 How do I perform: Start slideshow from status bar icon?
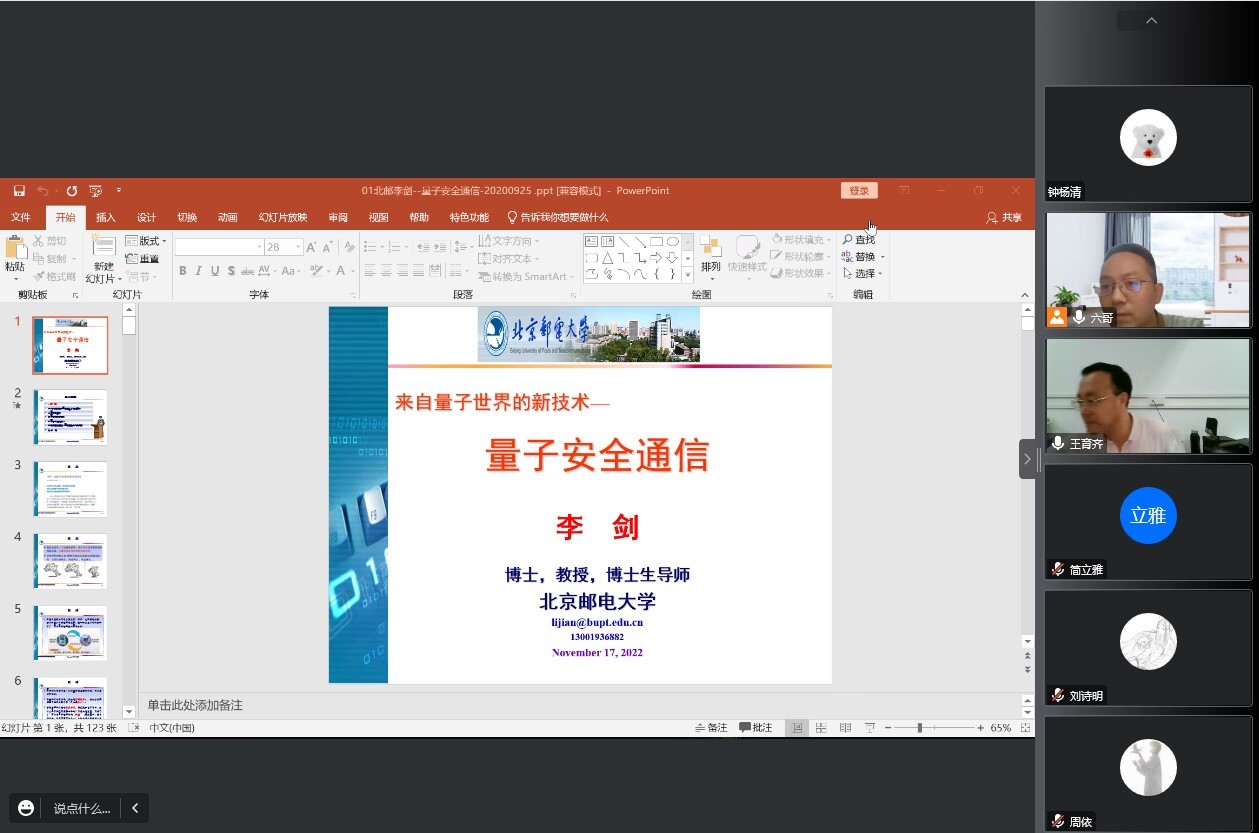869,728
